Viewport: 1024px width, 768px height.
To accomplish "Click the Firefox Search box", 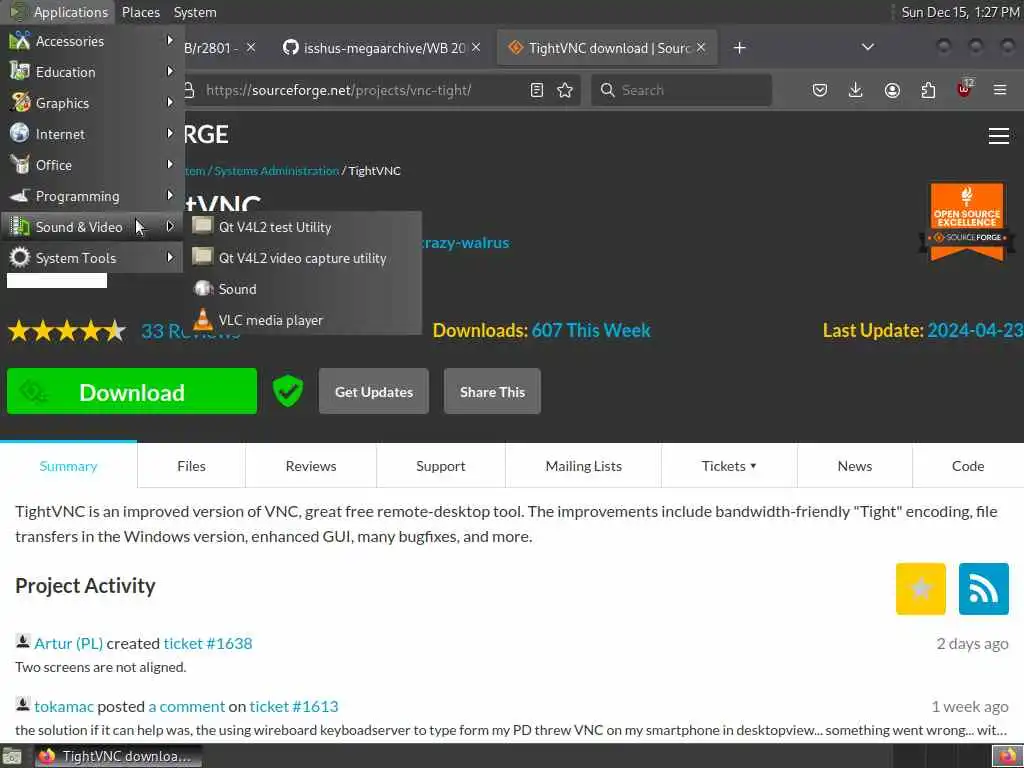I will pyautogui.click(x=681, y=90).
